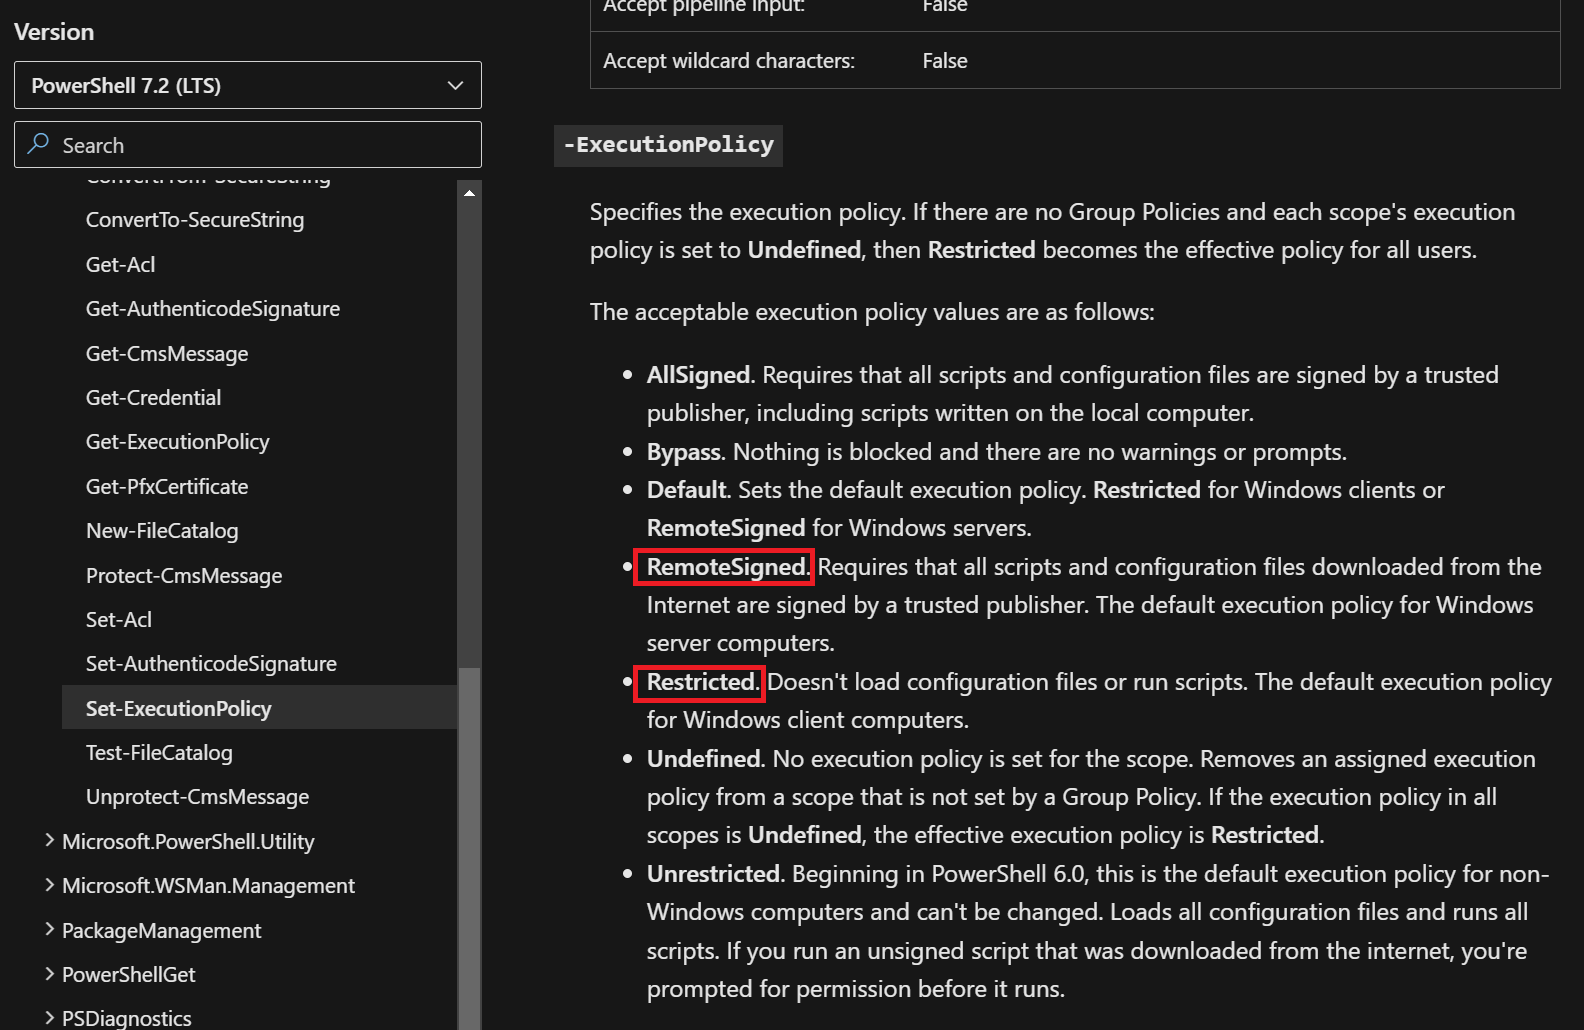This screenshot has width=1584, height=1030.
Task: Select Get-AuthenticodeSignature in the tree
Action: click(213, 309)
